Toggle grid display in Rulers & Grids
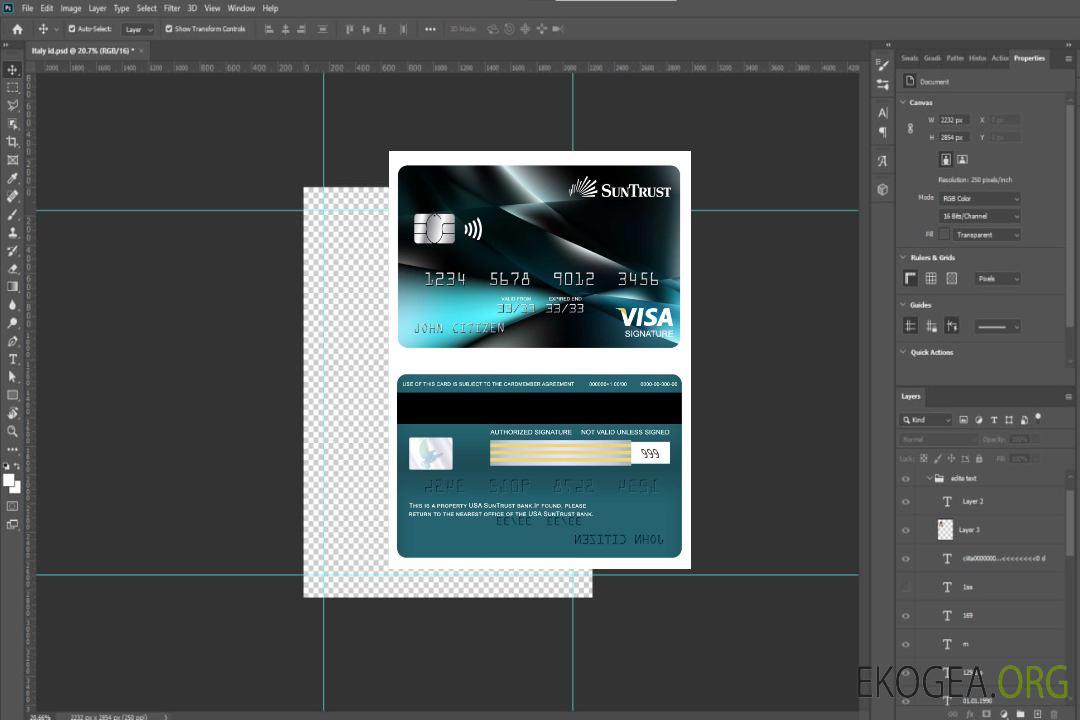This screenshot has width=1080, height=720. click(x=931, y=278)
